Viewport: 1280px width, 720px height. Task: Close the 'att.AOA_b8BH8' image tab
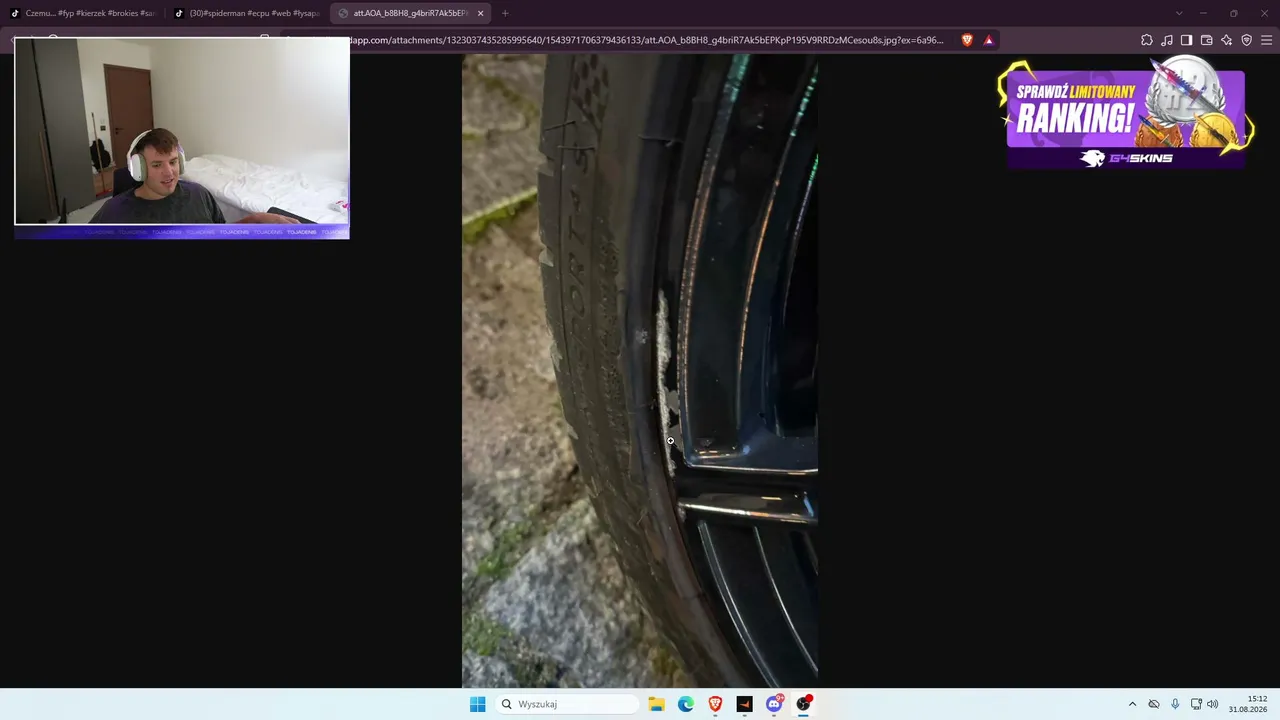coord(481,13)
